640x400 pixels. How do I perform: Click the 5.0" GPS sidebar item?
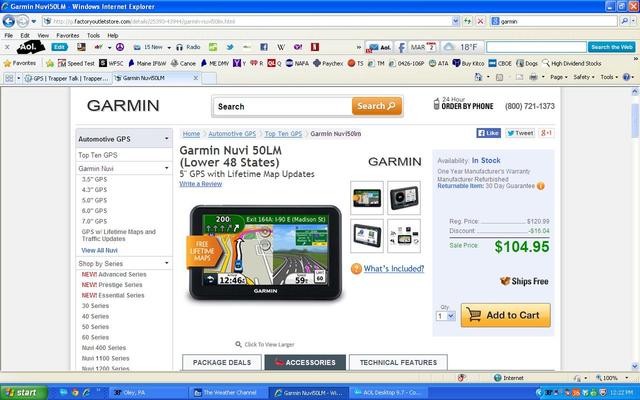[x=94, y=200]
